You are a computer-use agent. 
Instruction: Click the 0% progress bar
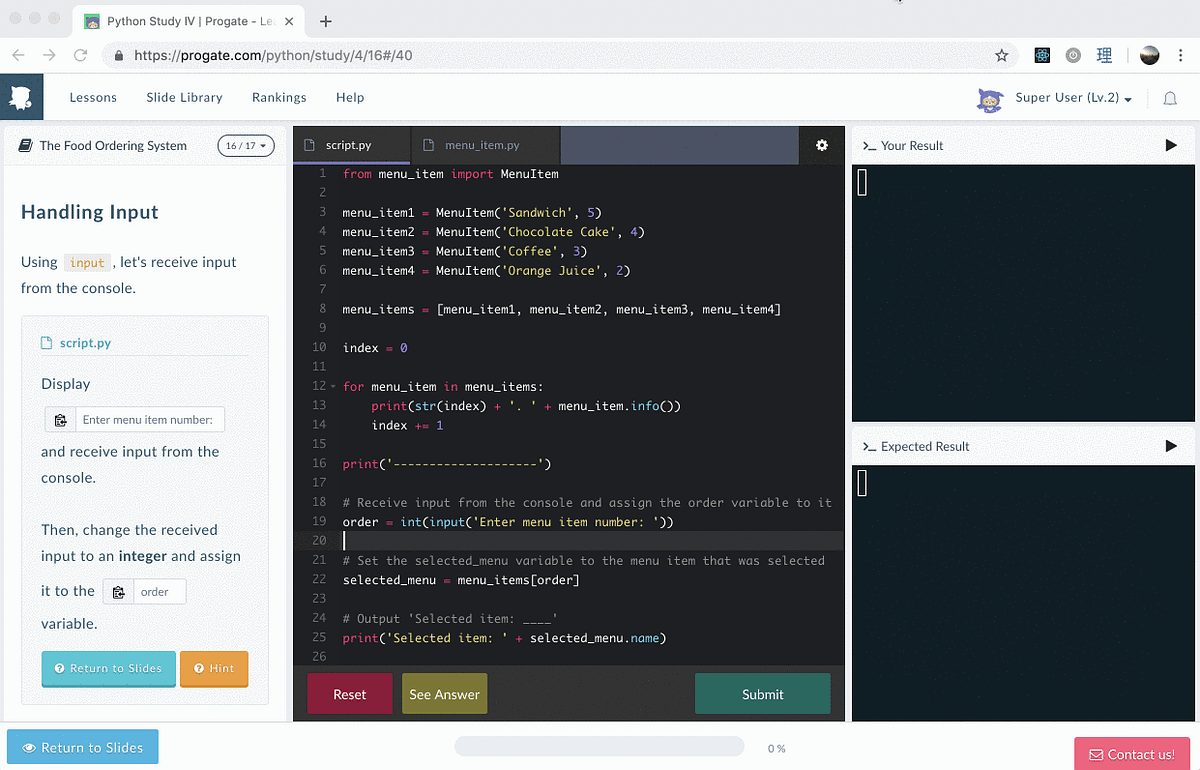pos(600,746)
